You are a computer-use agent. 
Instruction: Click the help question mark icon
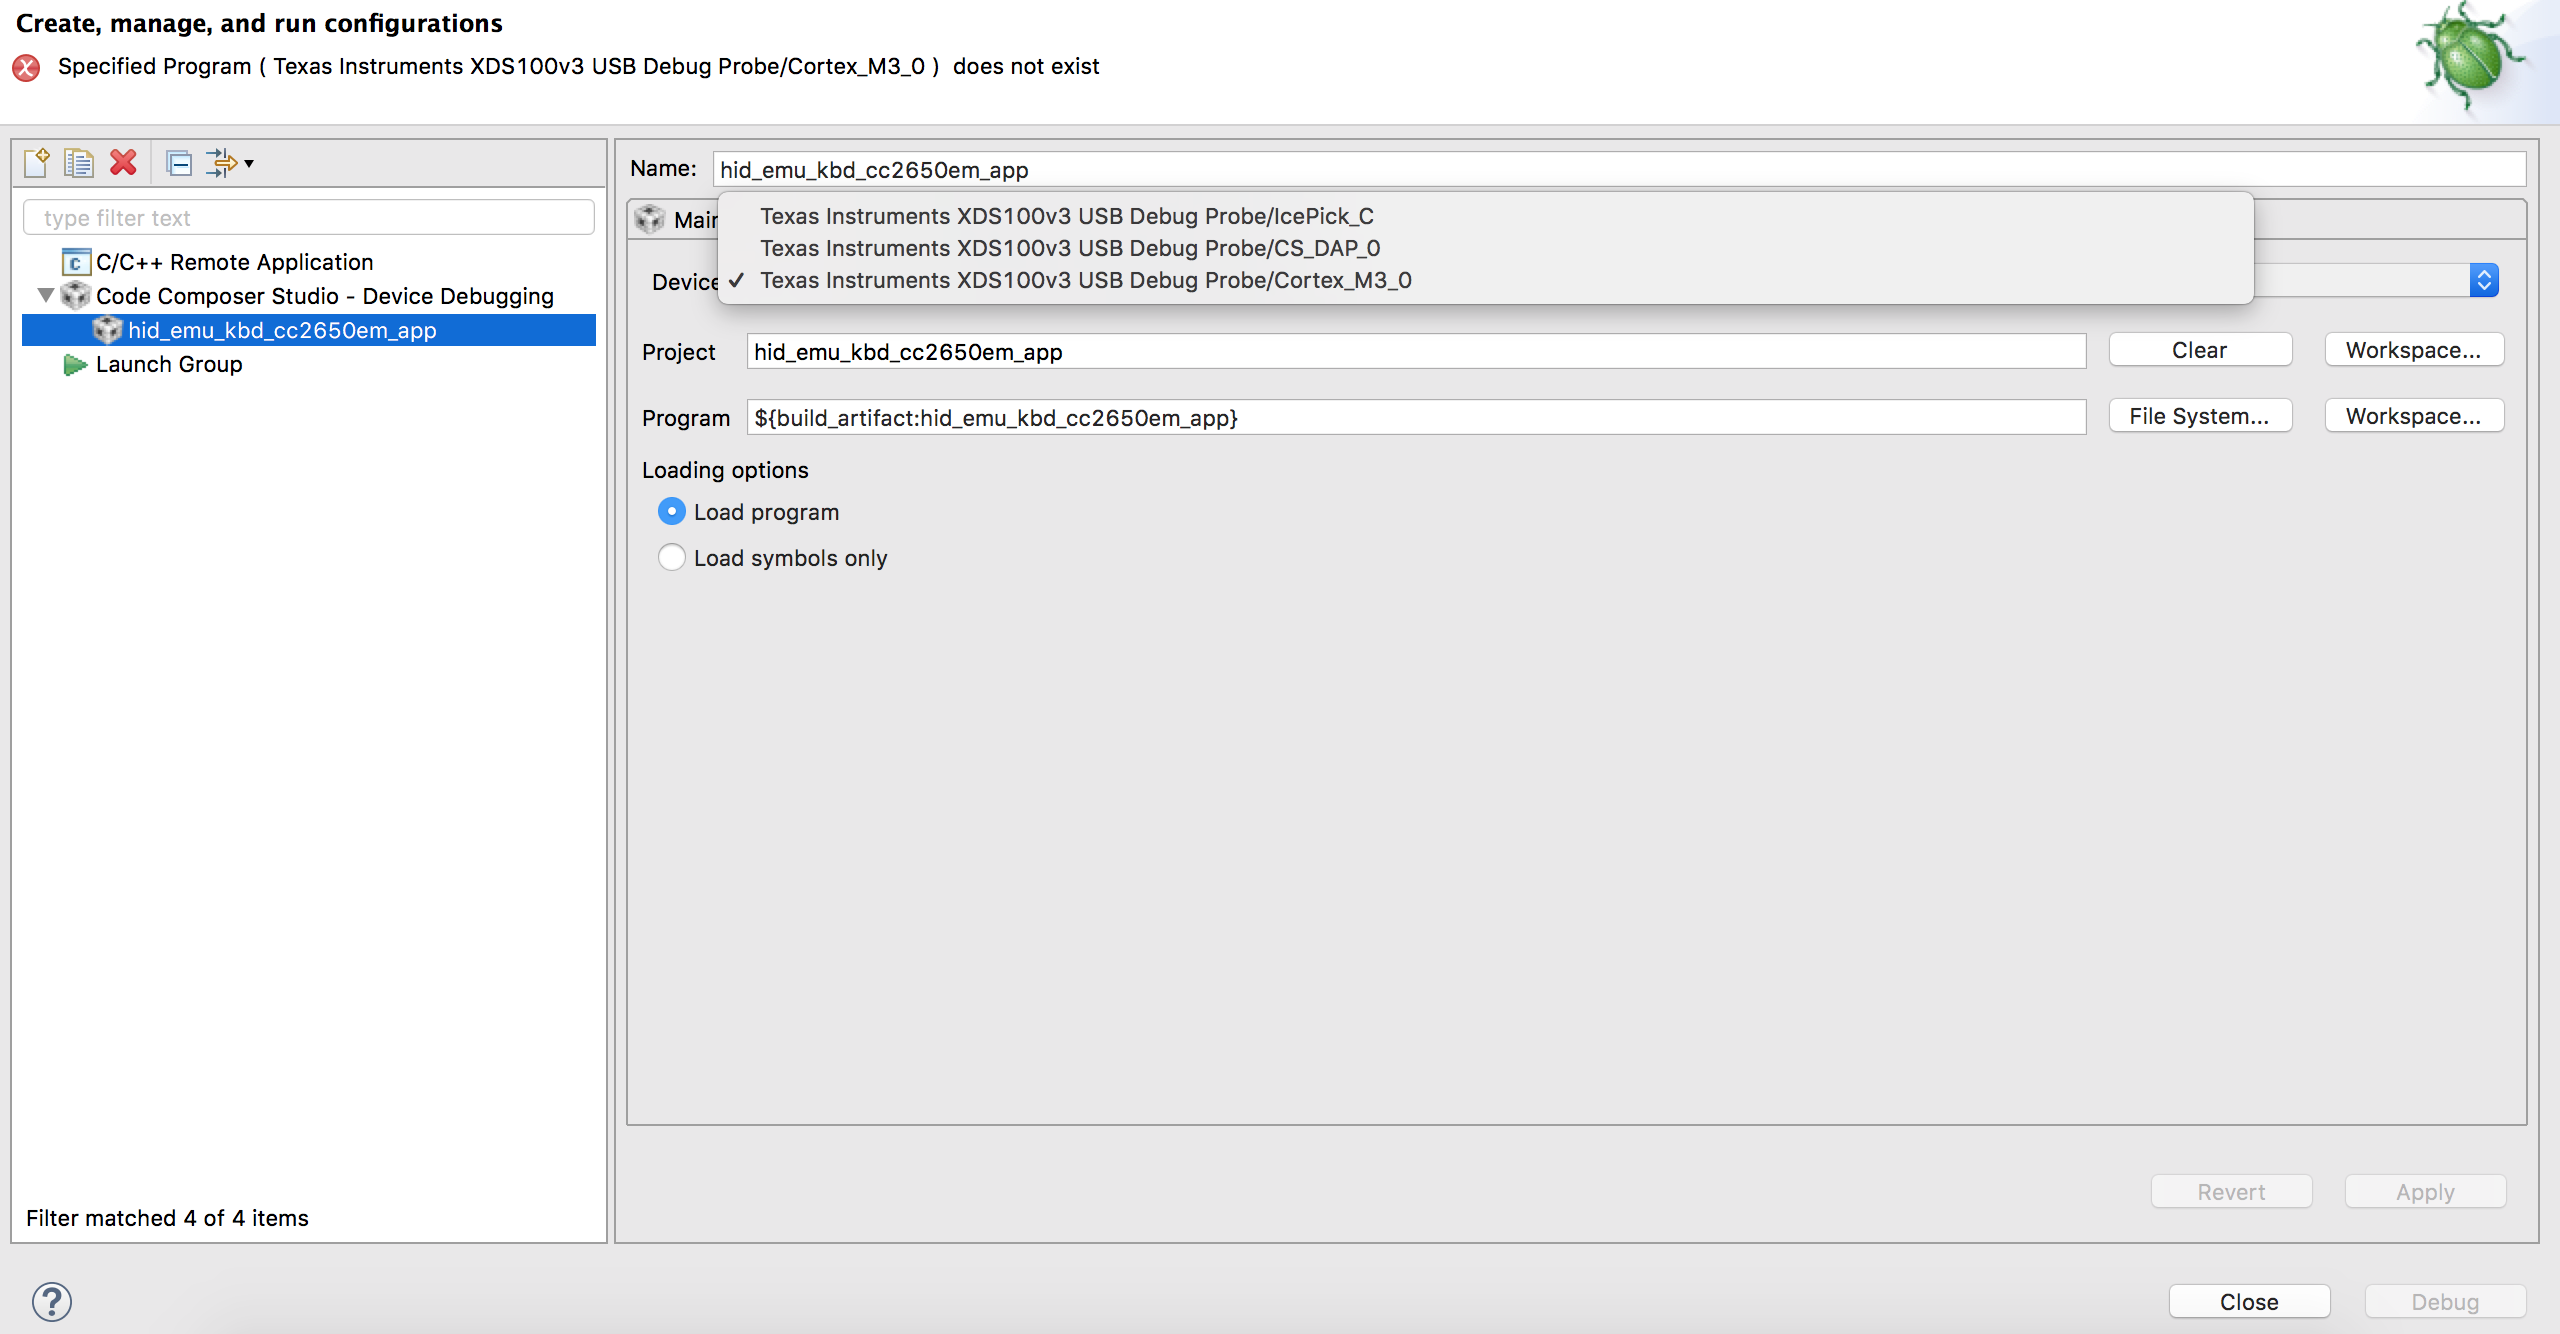click(50, 1301)
